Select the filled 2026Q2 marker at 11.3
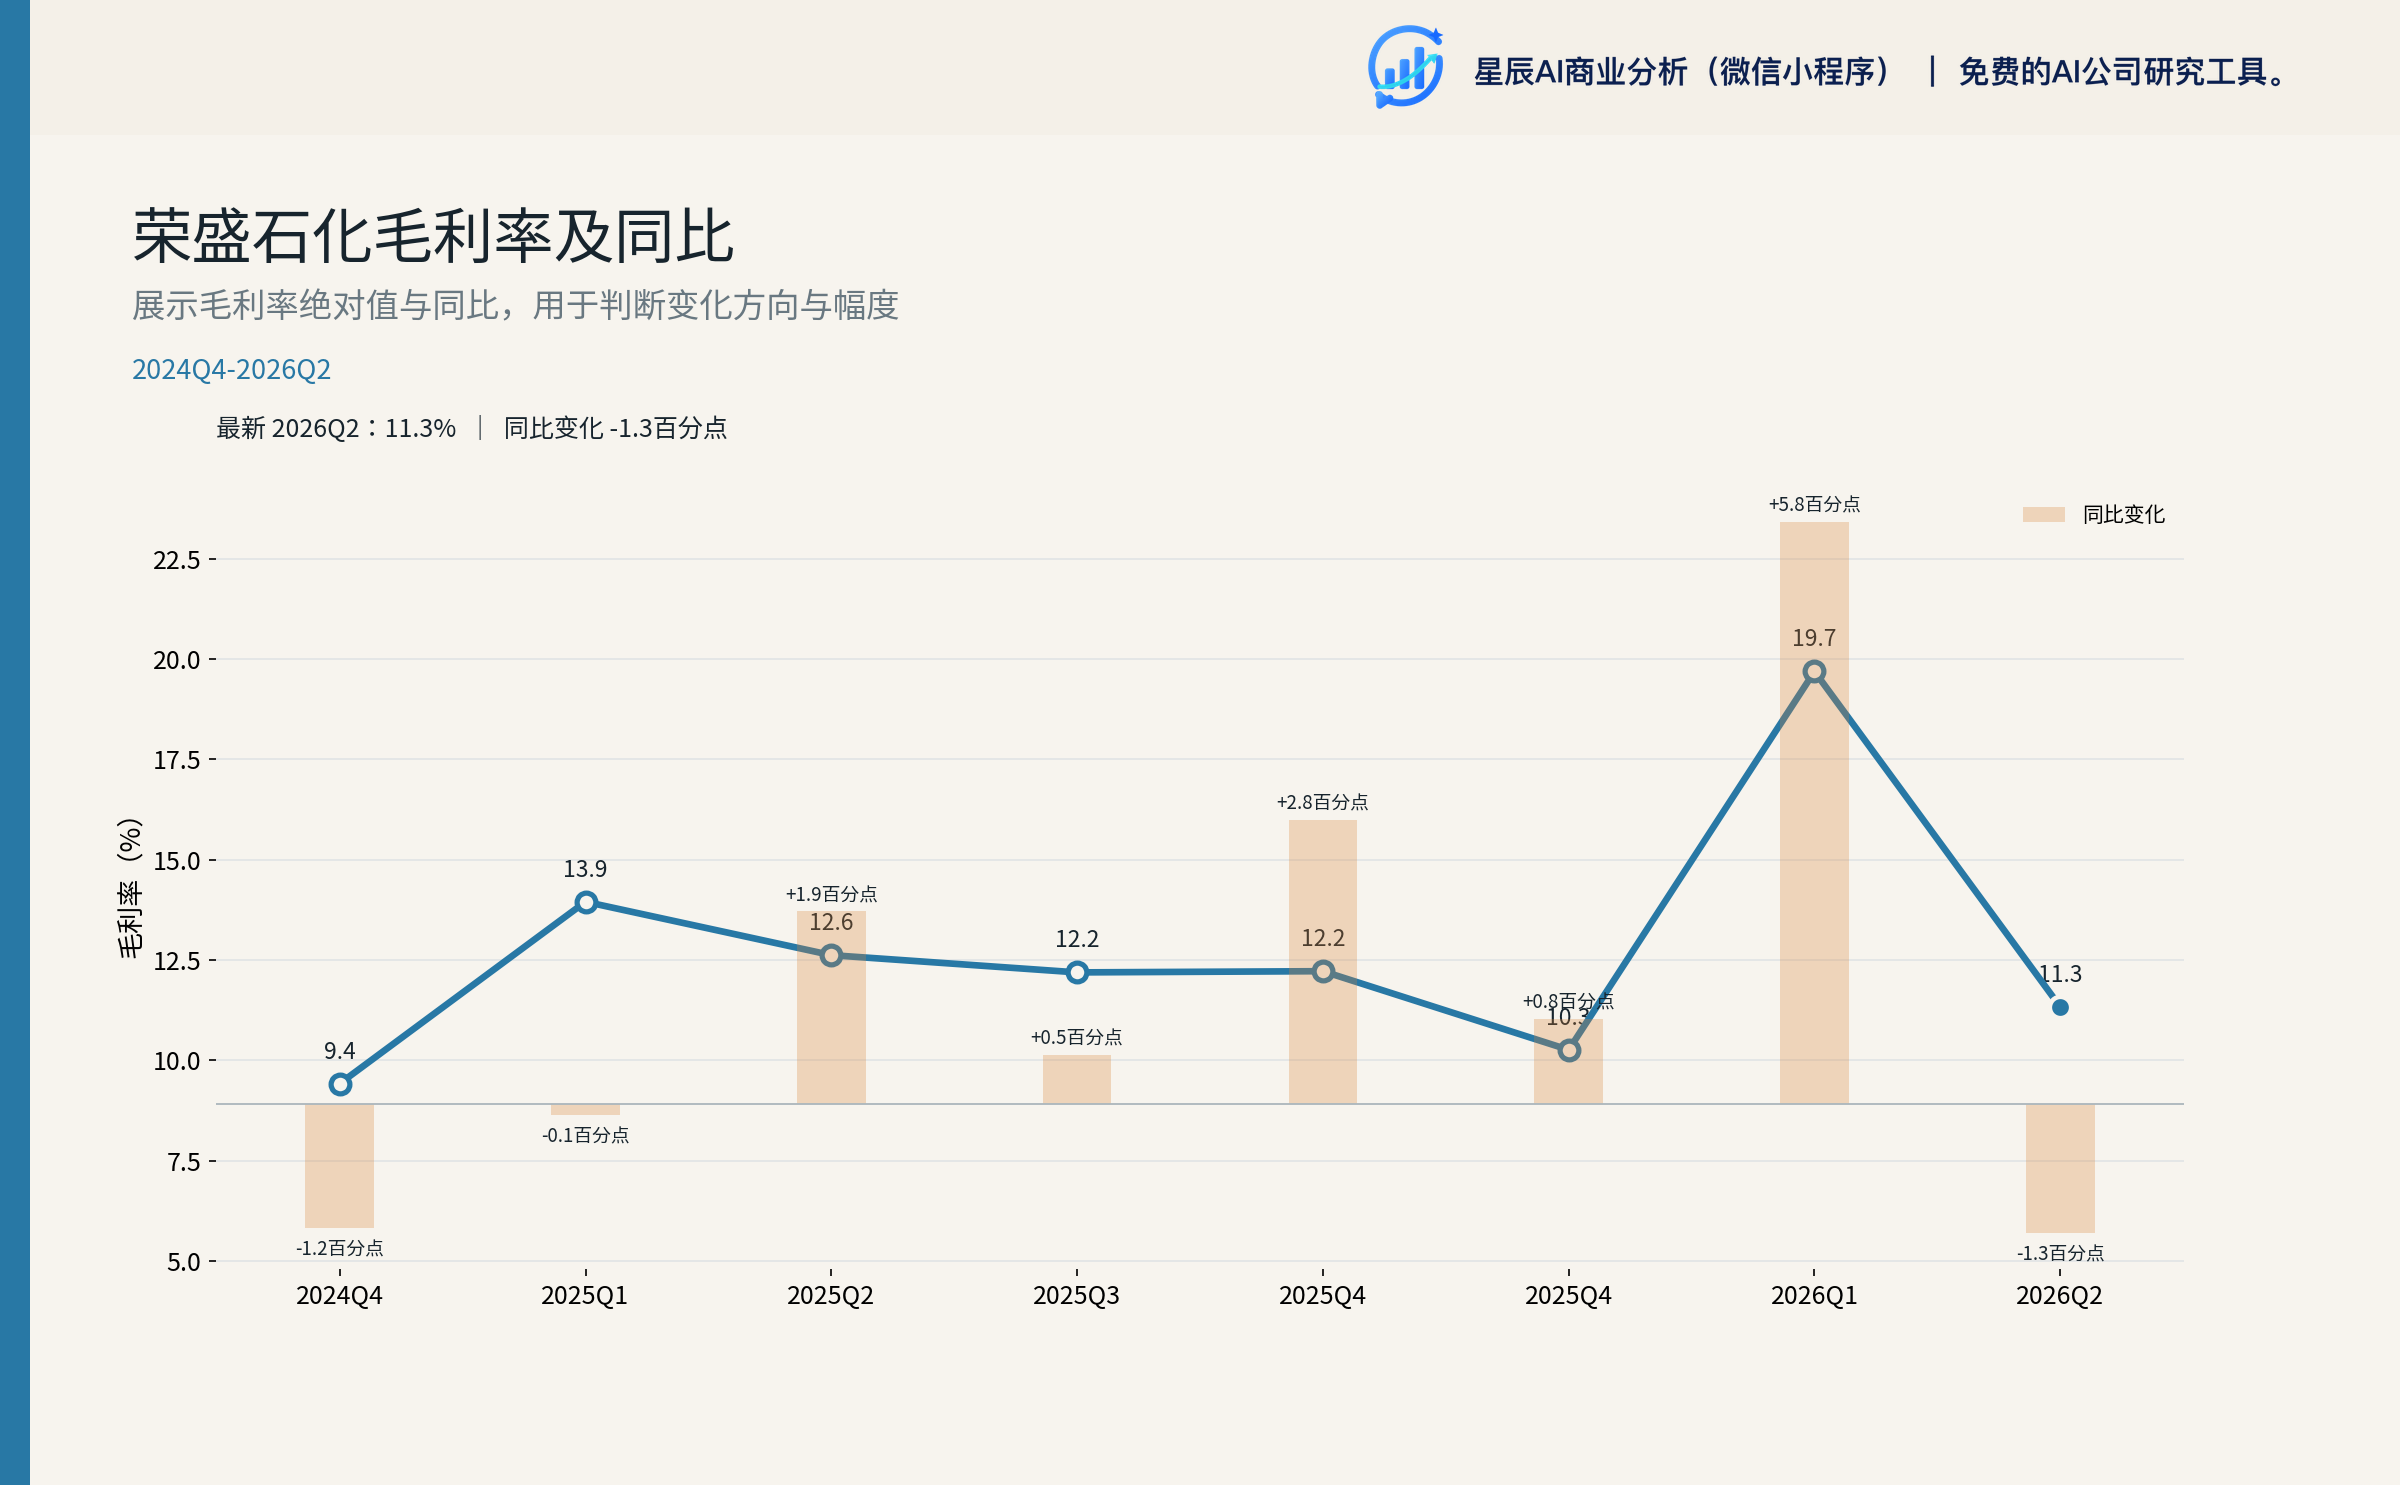The image size is (2400, 1485). point(2060,1007)
